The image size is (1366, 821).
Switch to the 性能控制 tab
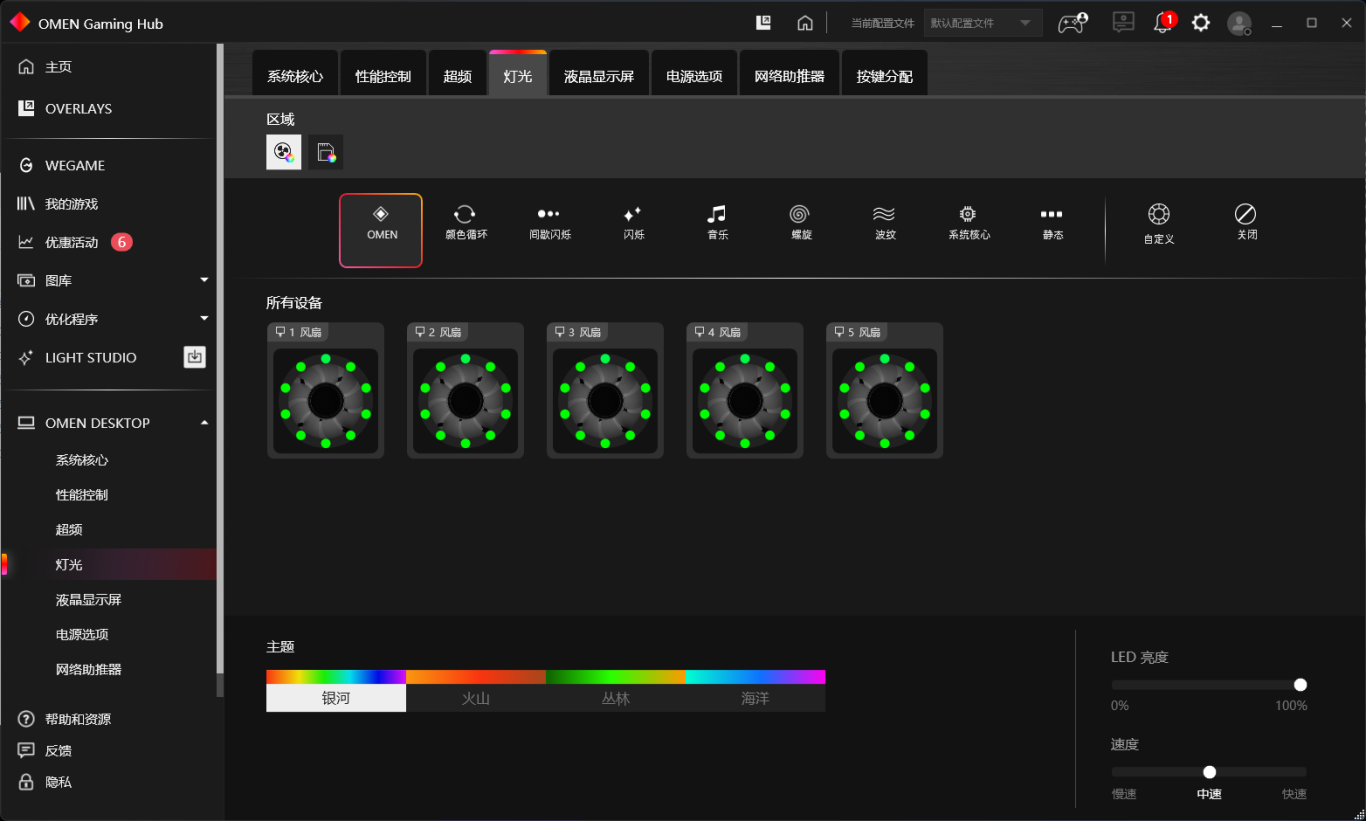pos(383,76)
